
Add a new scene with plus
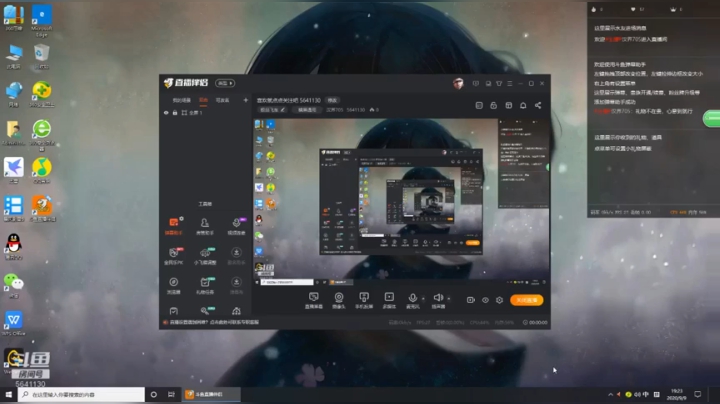tap(245, 100)
